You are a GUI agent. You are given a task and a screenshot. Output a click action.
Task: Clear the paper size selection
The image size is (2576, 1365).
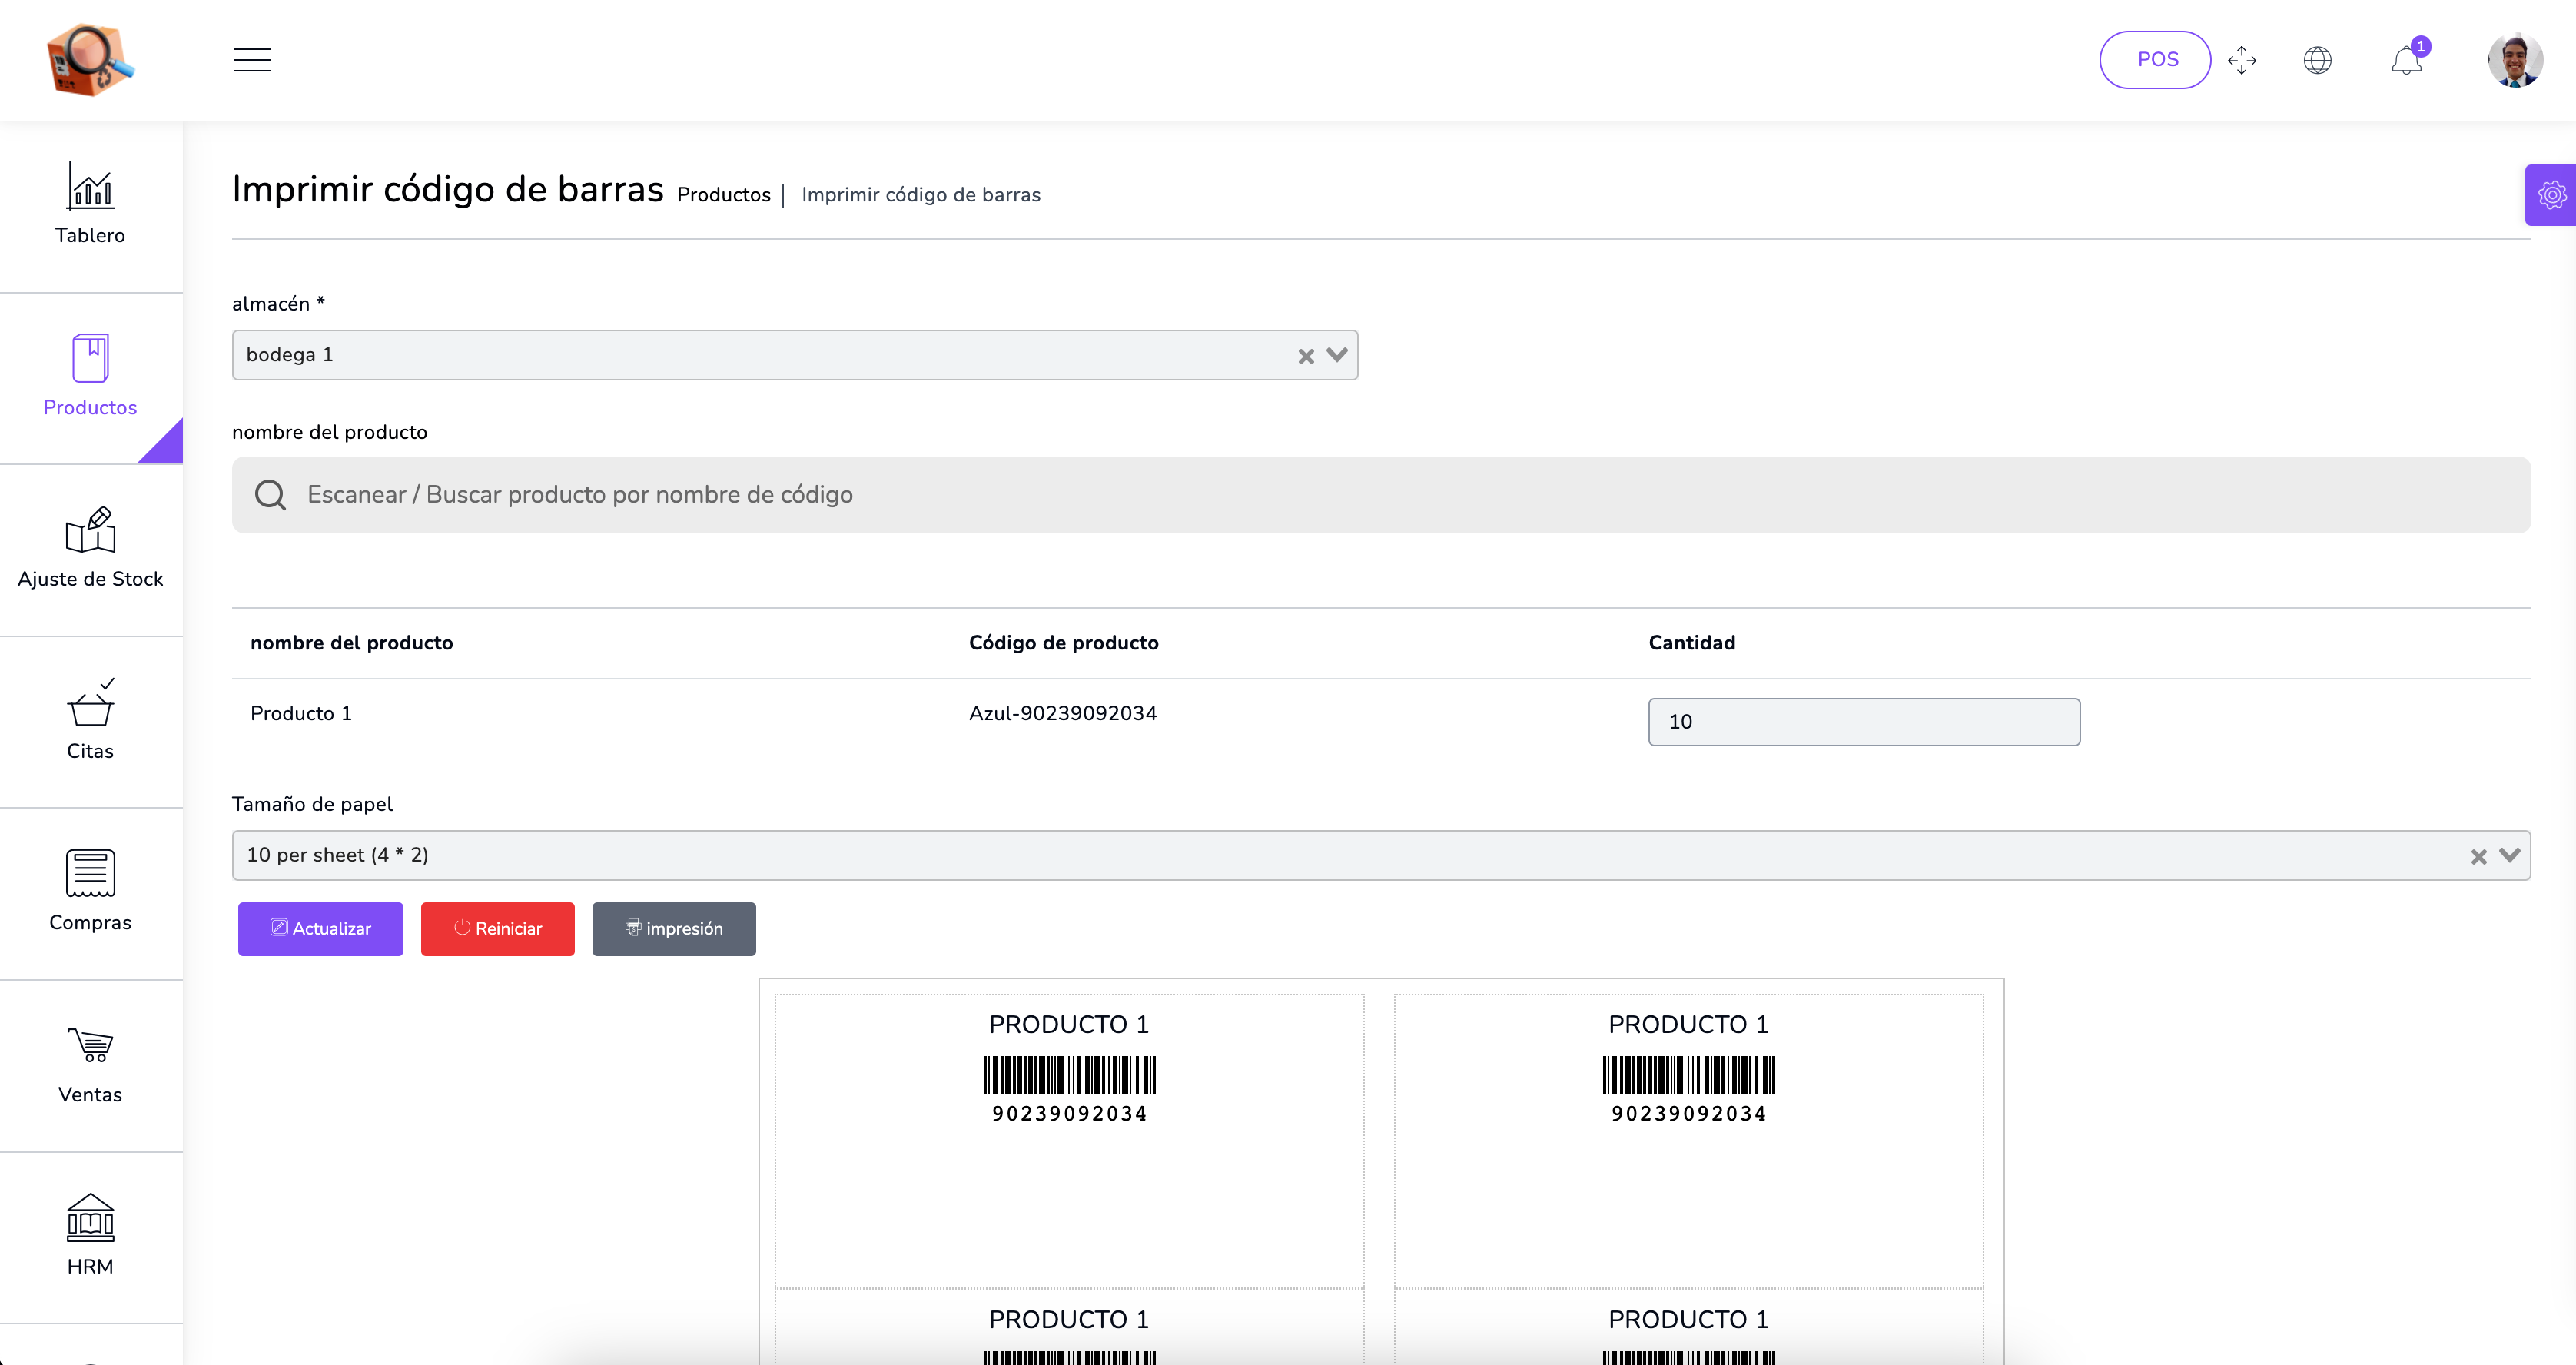tap(2478, 856)
